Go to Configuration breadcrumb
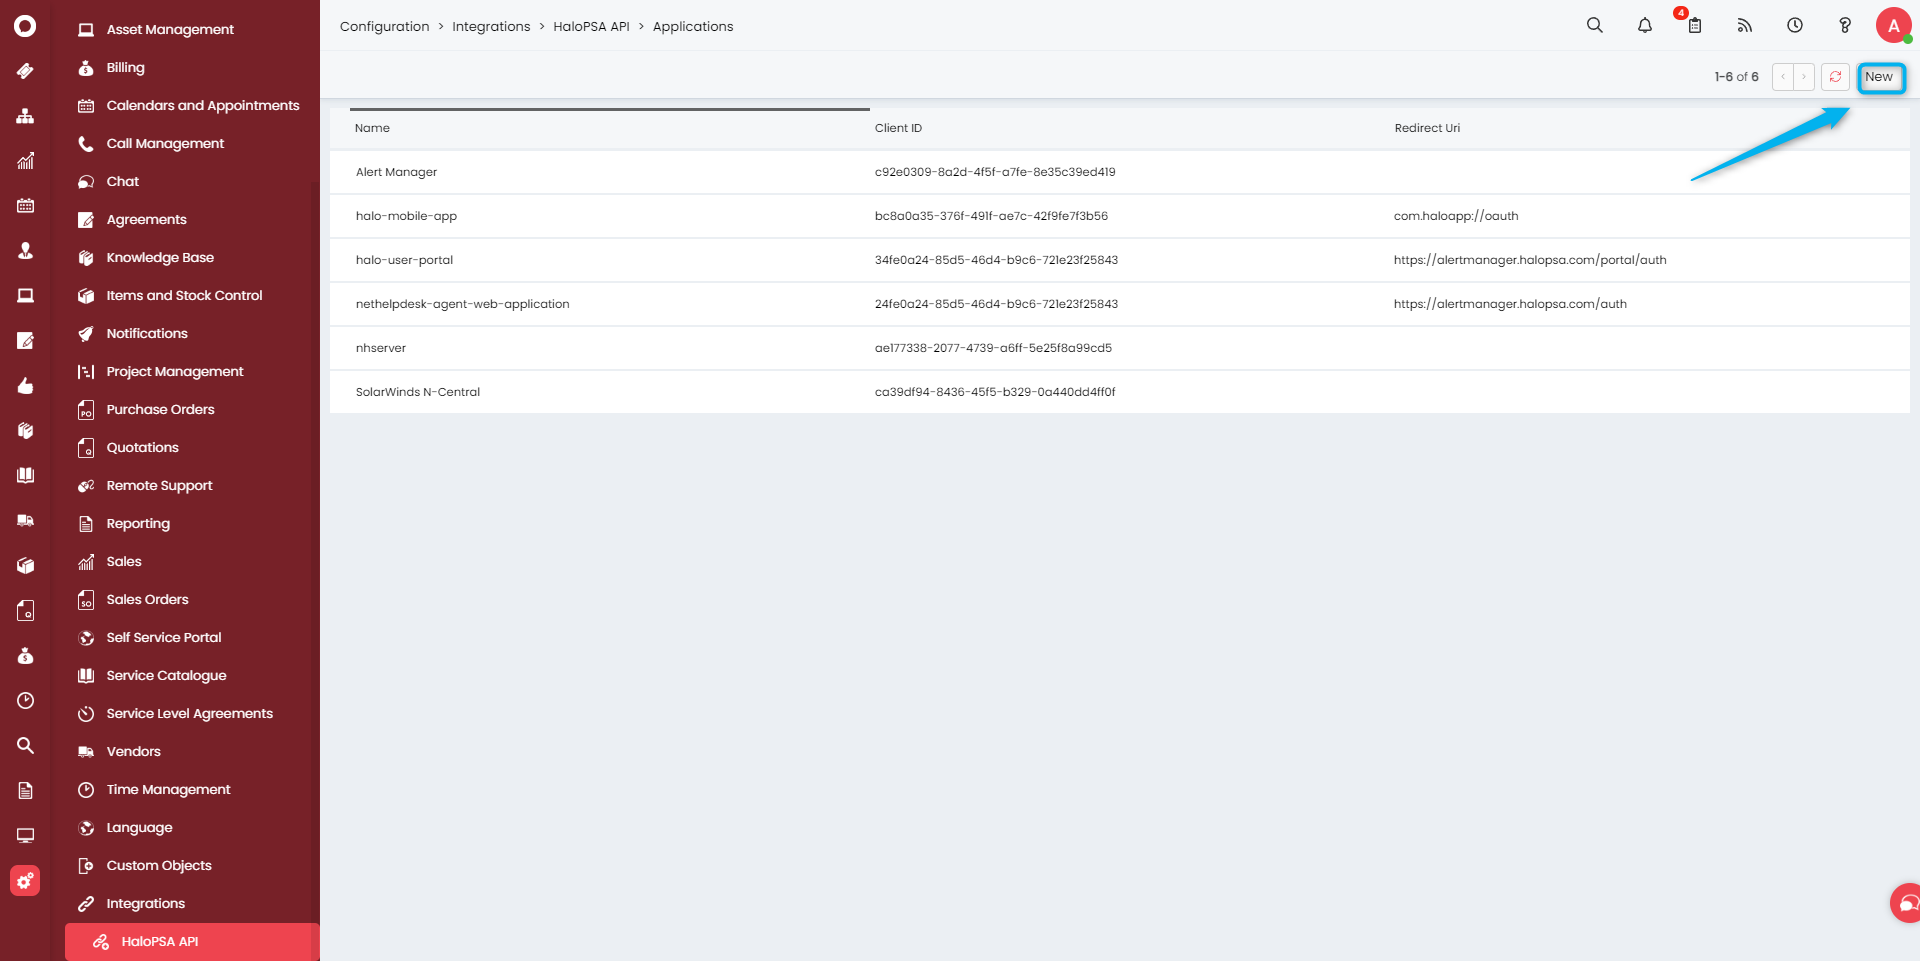Viewport: 1920px width, 961px height. 384,27
